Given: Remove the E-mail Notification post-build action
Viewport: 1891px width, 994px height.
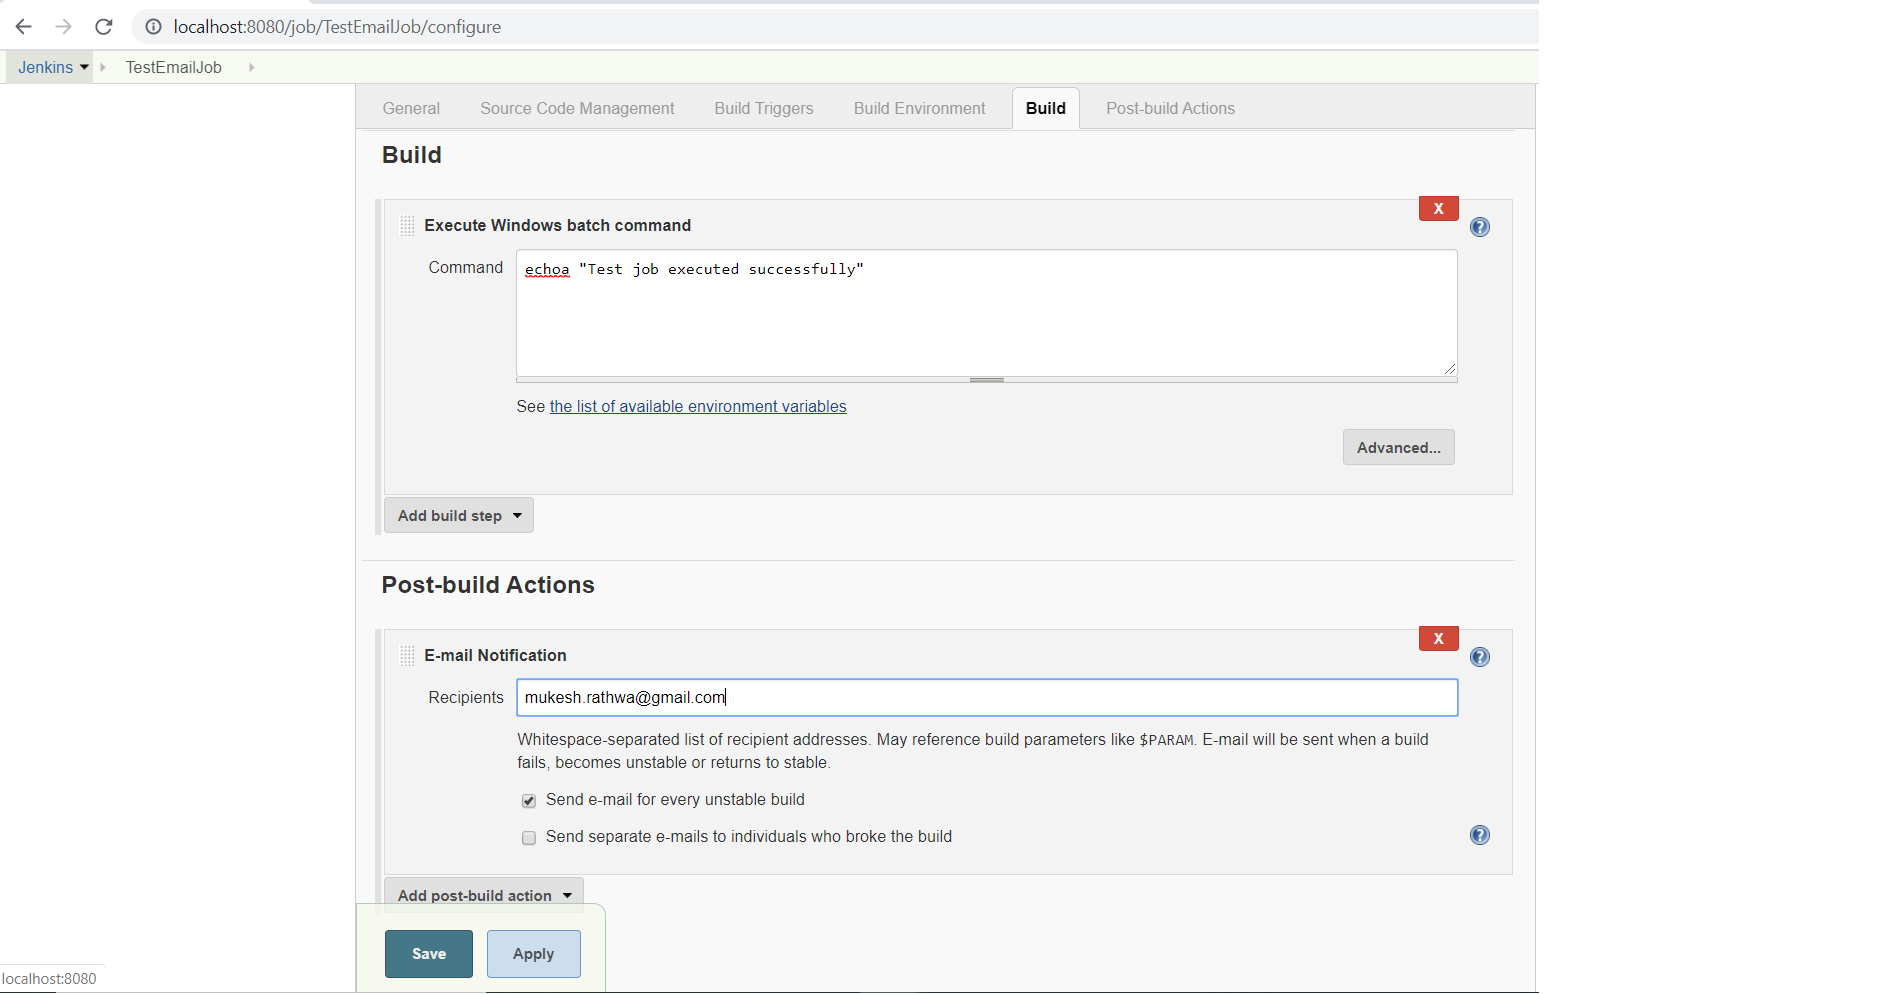Looking at the screenshot, I should coord(1438,638).
